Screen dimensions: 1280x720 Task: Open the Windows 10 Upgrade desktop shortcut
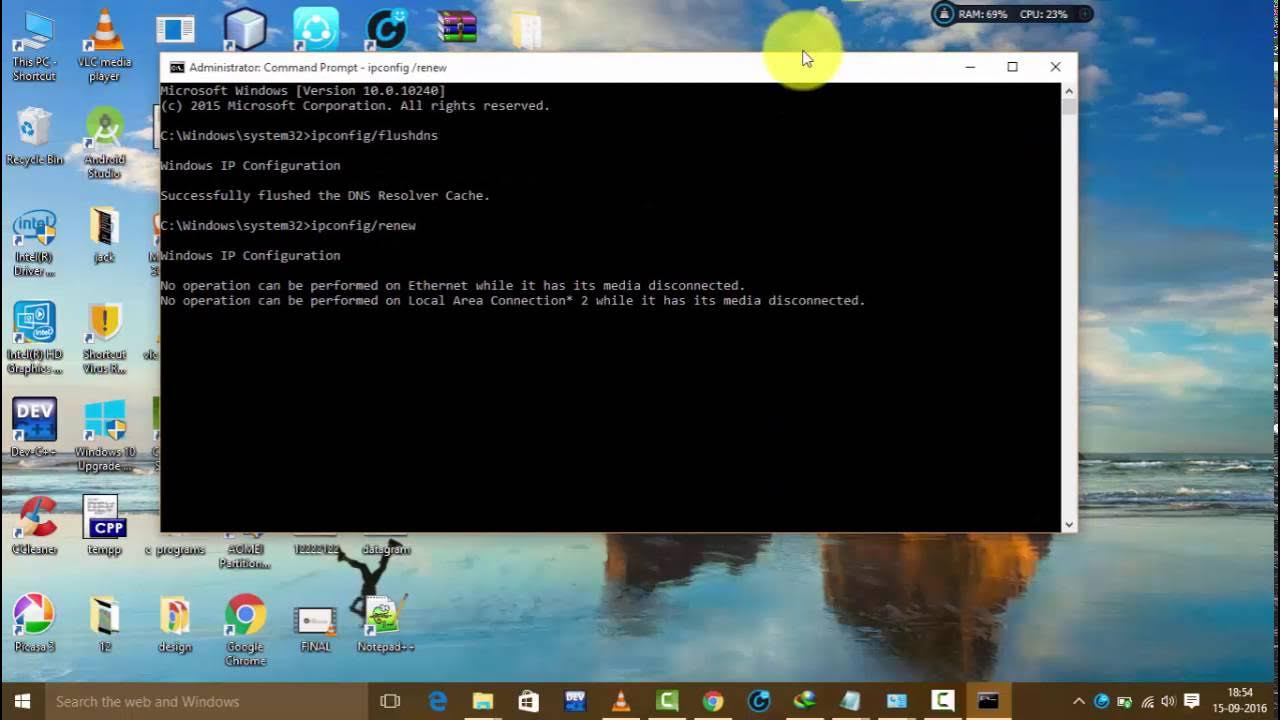tap(104, 434)
